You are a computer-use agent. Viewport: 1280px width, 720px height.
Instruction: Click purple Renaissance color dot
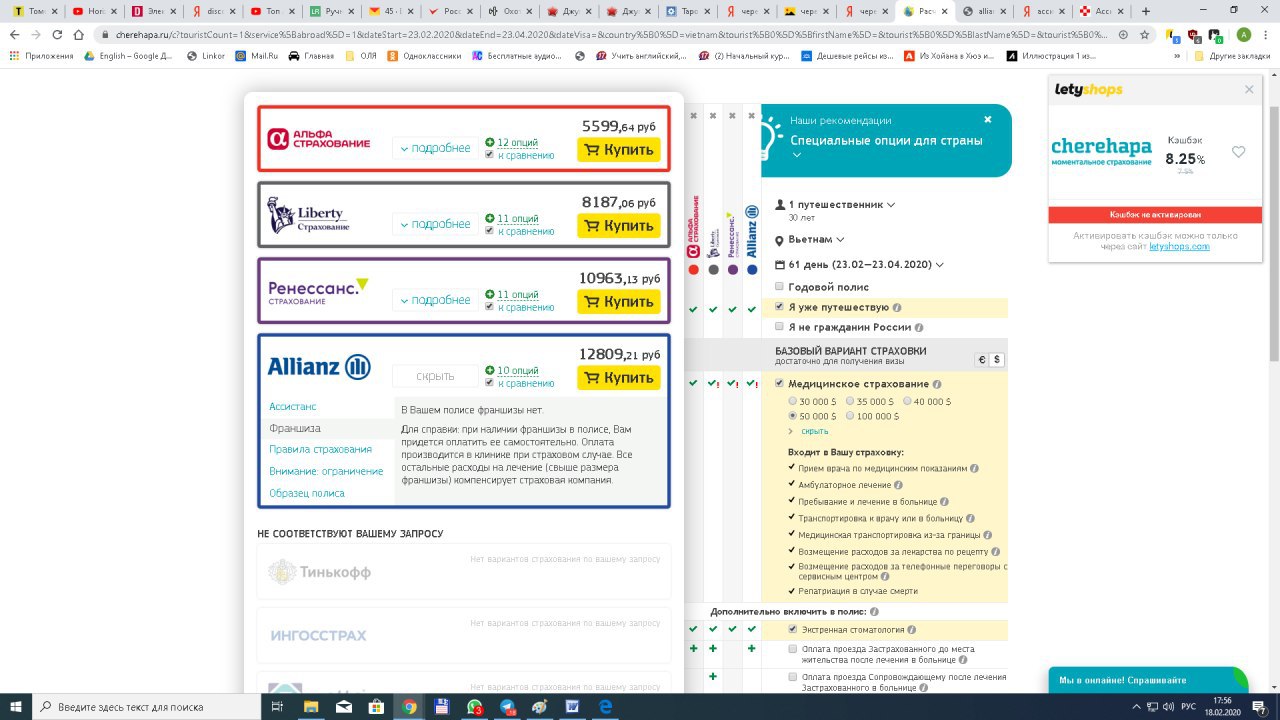point(733,270)
